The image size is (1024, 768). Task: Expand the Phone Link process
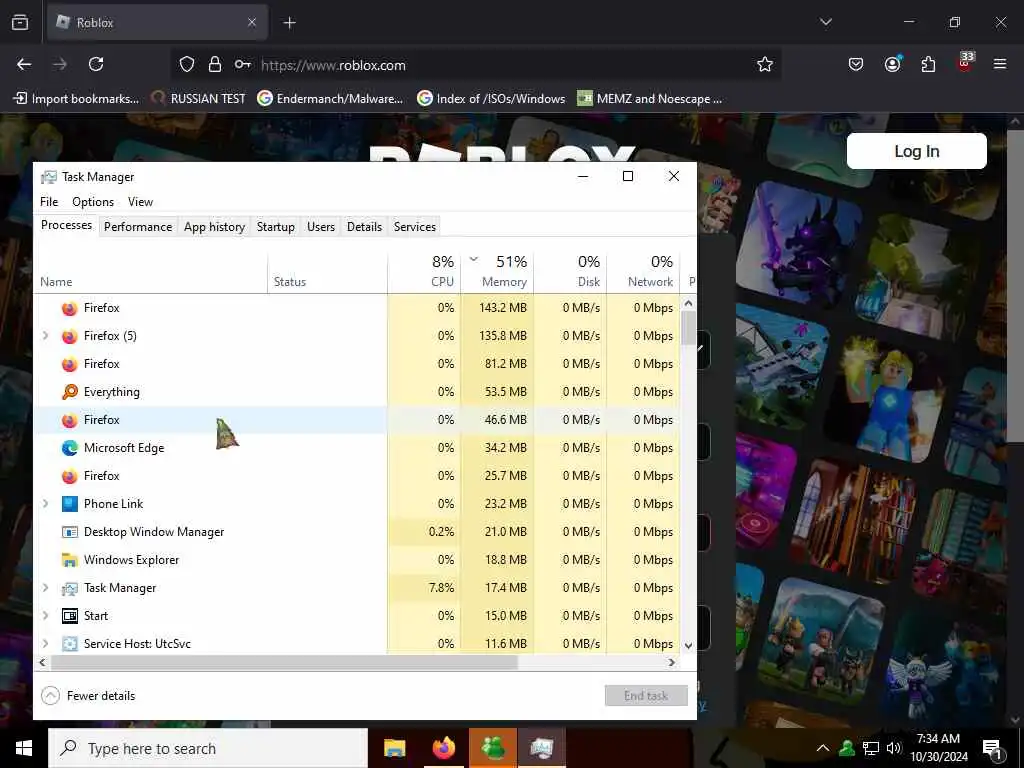click(x=45, y=504)
